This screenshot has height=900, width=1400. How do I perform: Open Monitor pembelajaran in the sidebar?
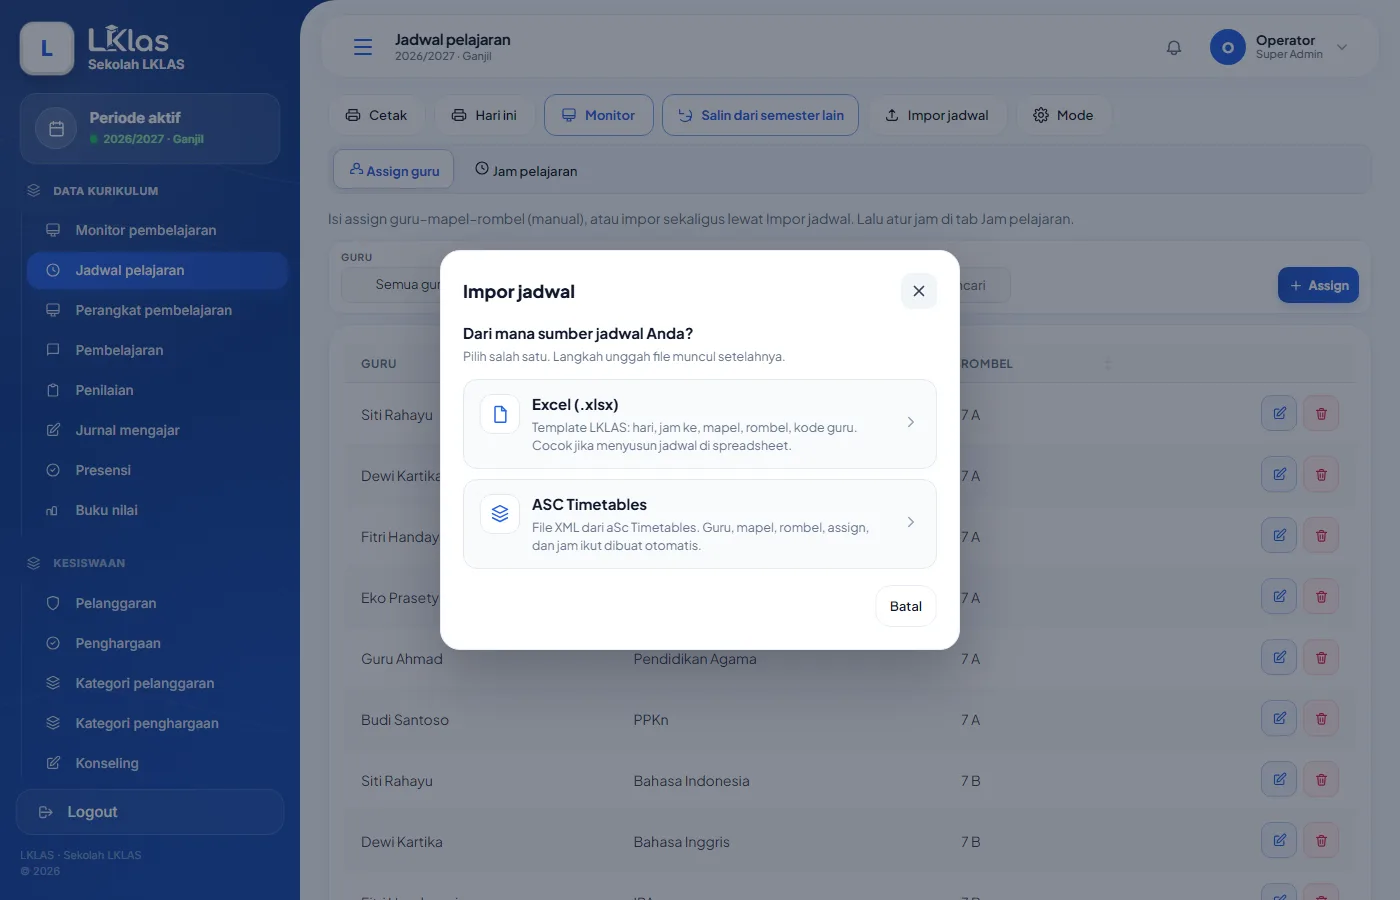point(157,230)
